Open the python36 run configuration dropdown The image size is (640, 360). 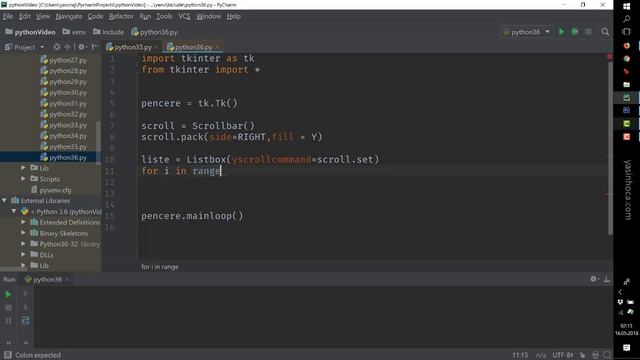(x=527, y=32)
